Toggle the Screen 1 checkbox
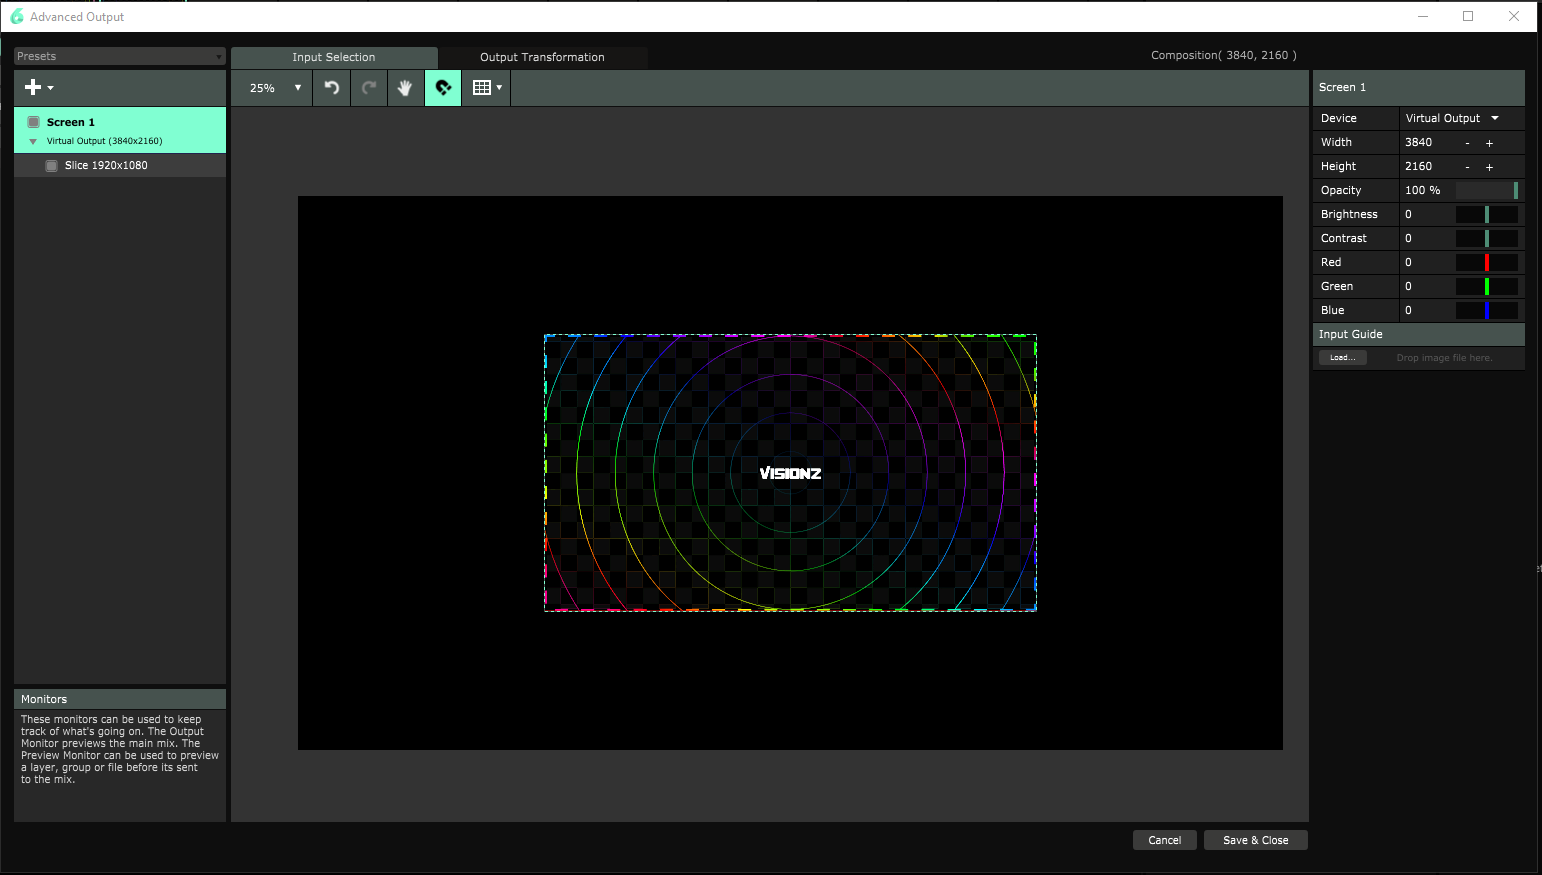Screen dimensions: 1542x875 pos(34,122)
